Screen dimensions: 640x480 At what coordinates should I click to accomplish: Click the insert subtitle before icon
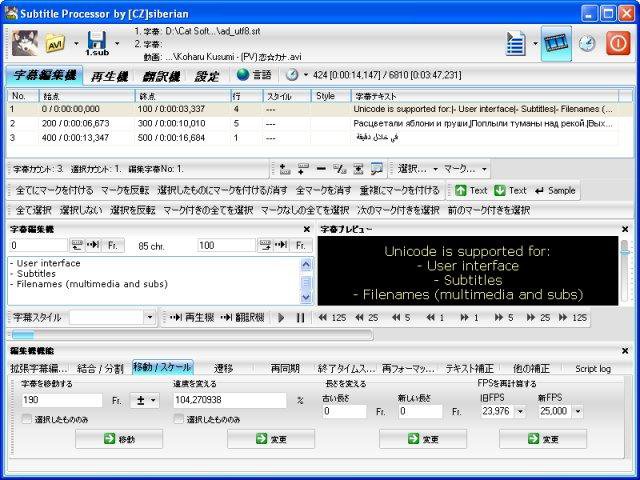coord(302,169)
